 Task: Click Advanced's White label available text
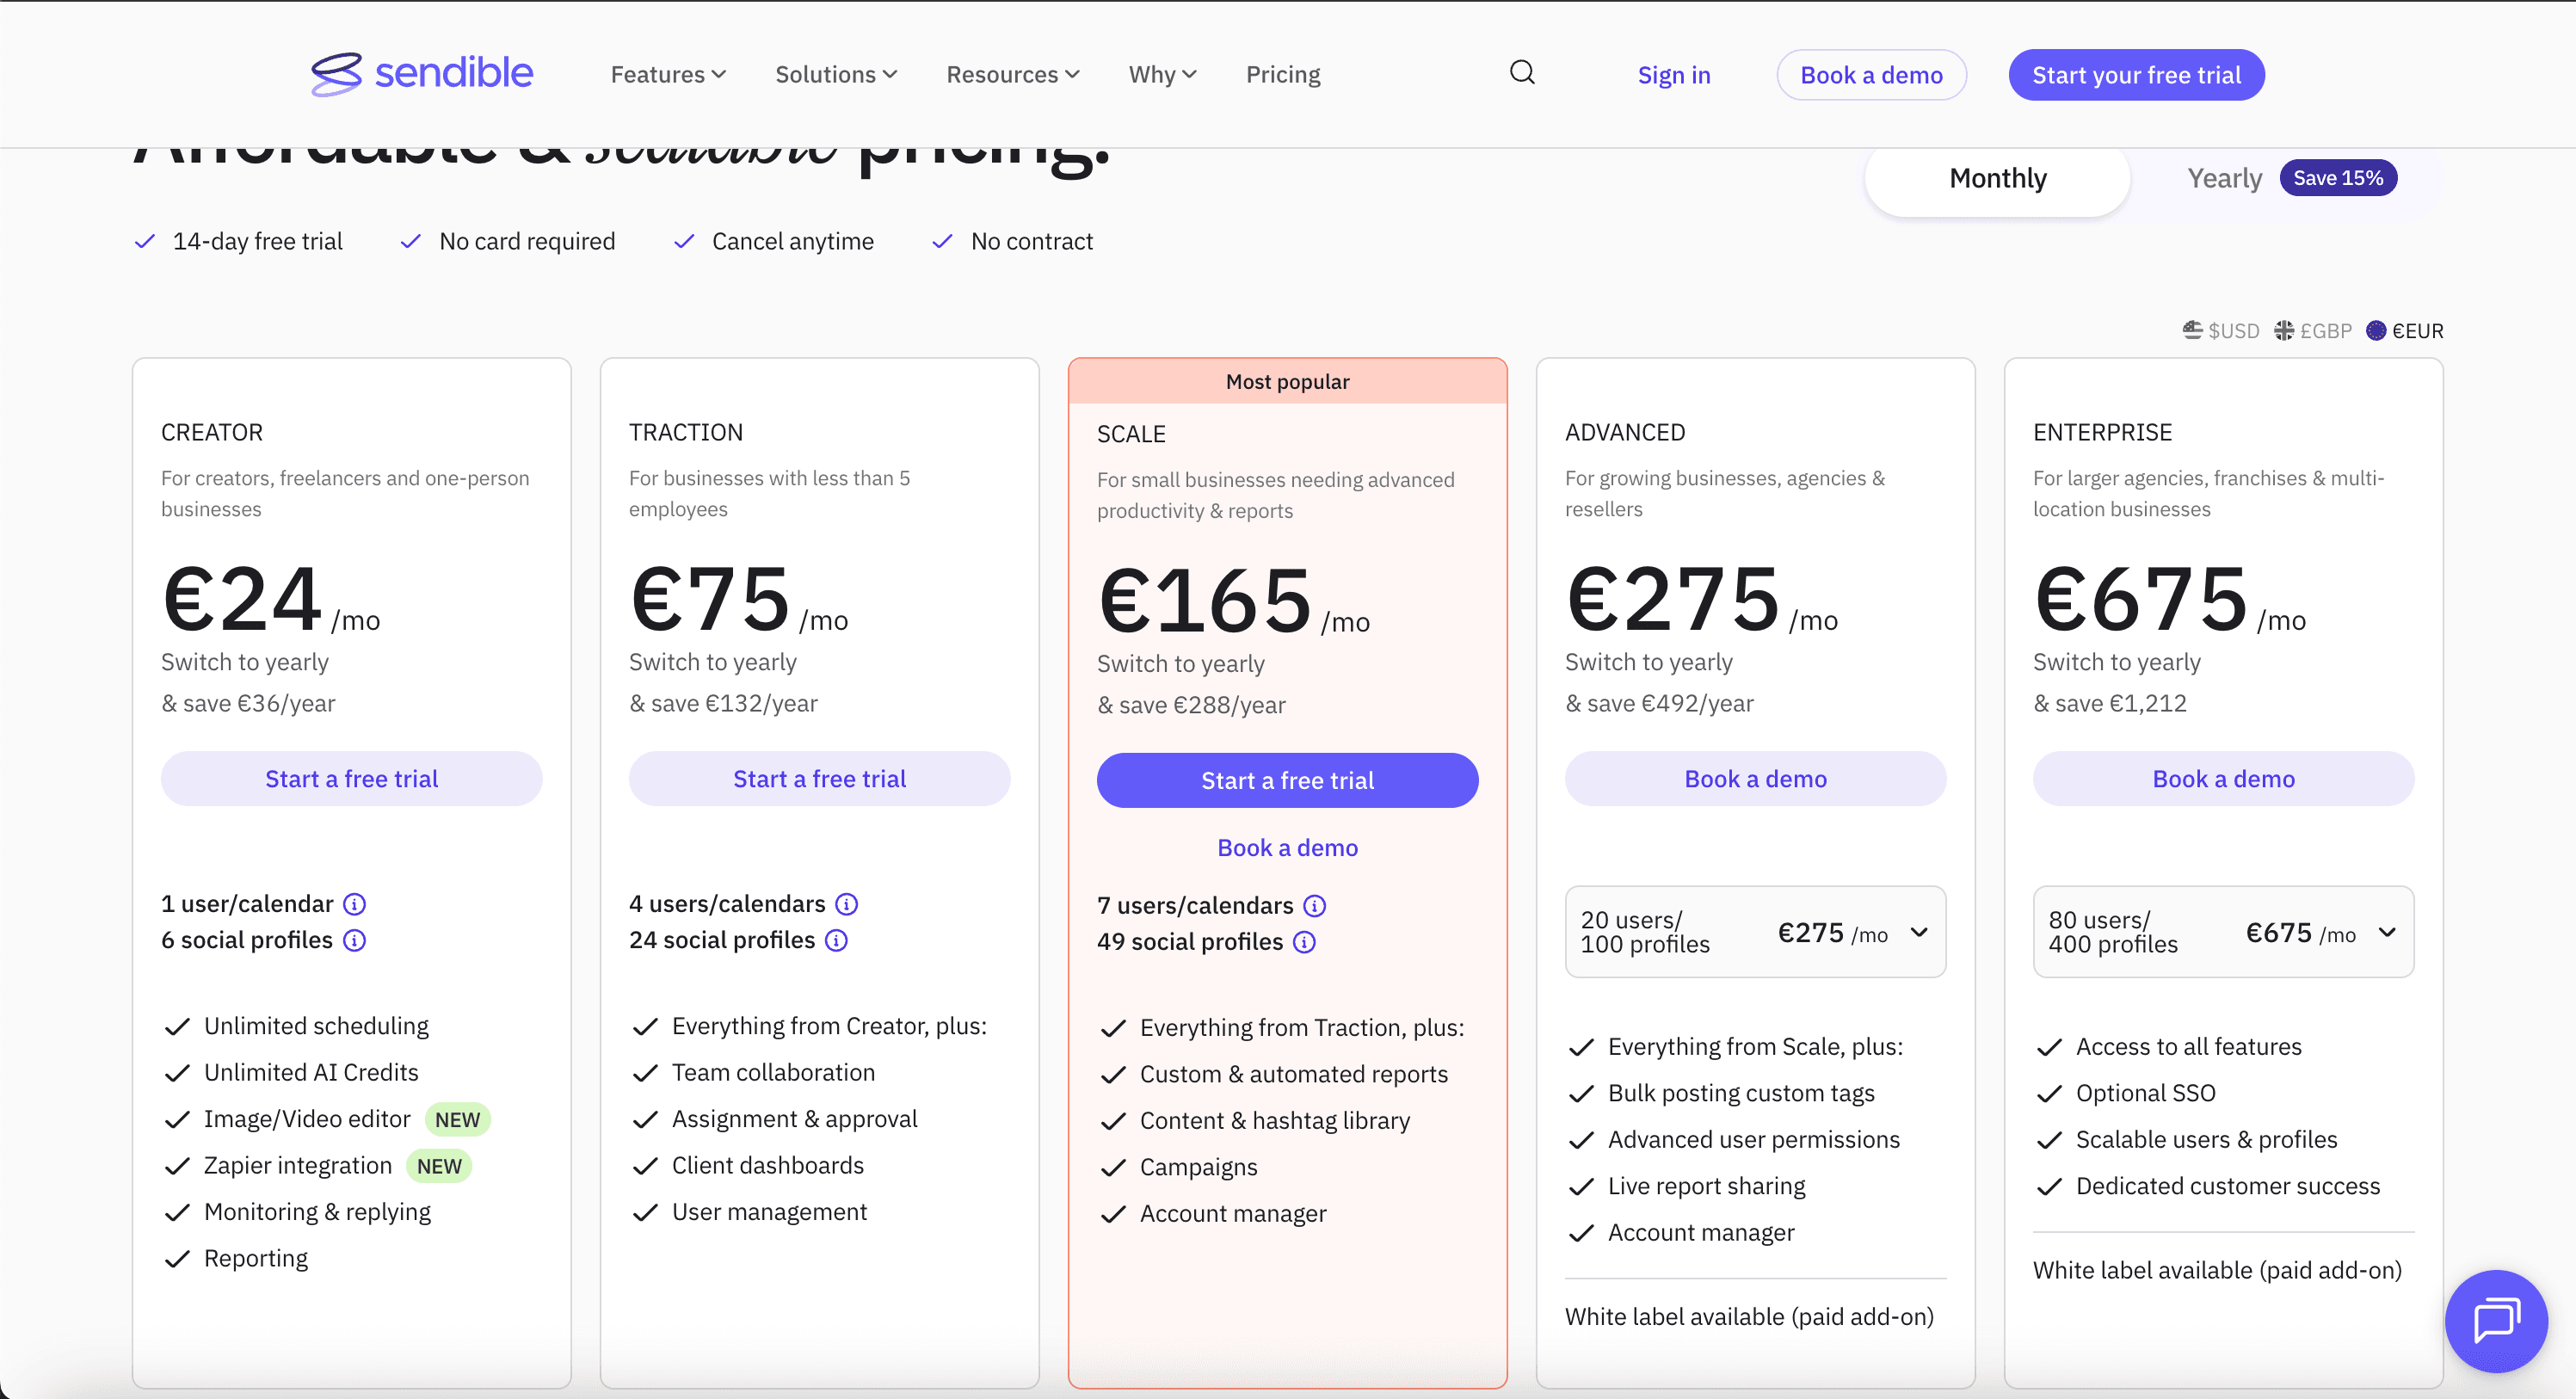point(1749,1317)
